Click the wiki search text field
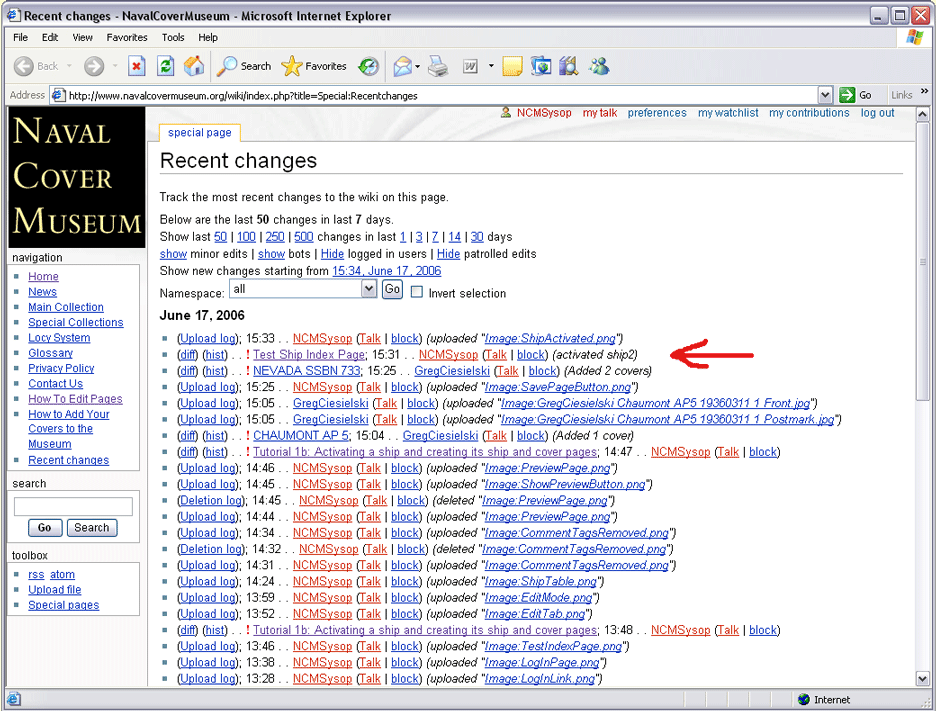The image size is (936, 711). coord(73,507)
